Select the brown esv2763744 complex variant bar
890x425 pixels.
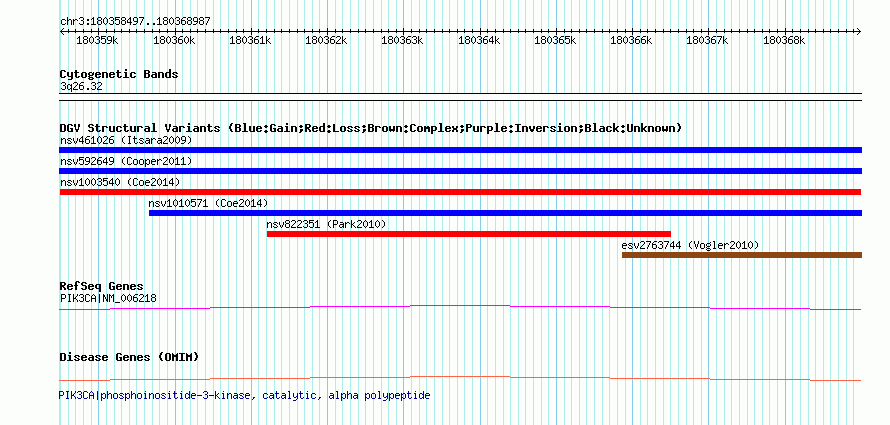click(x=742, y=255)
